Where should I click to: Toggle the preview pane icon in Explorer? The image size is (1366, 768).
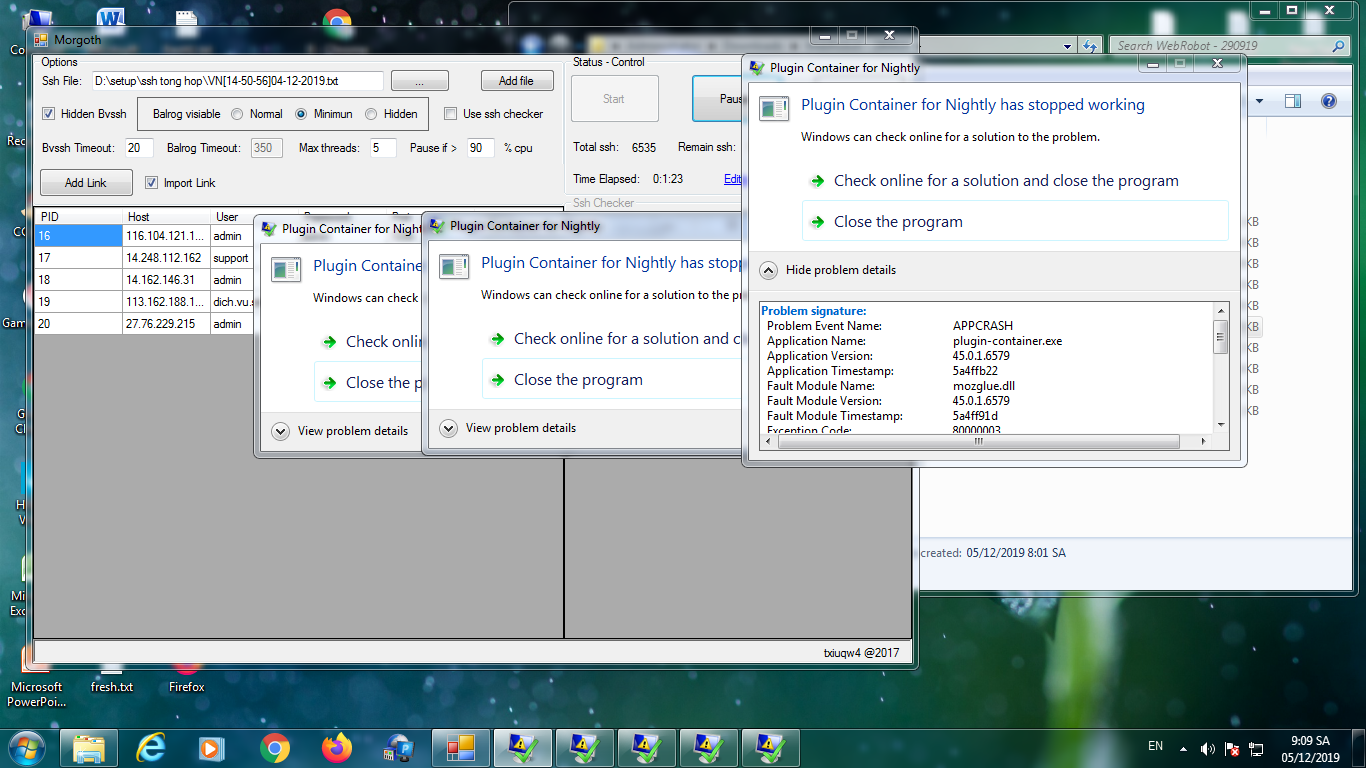point(1293,101)
